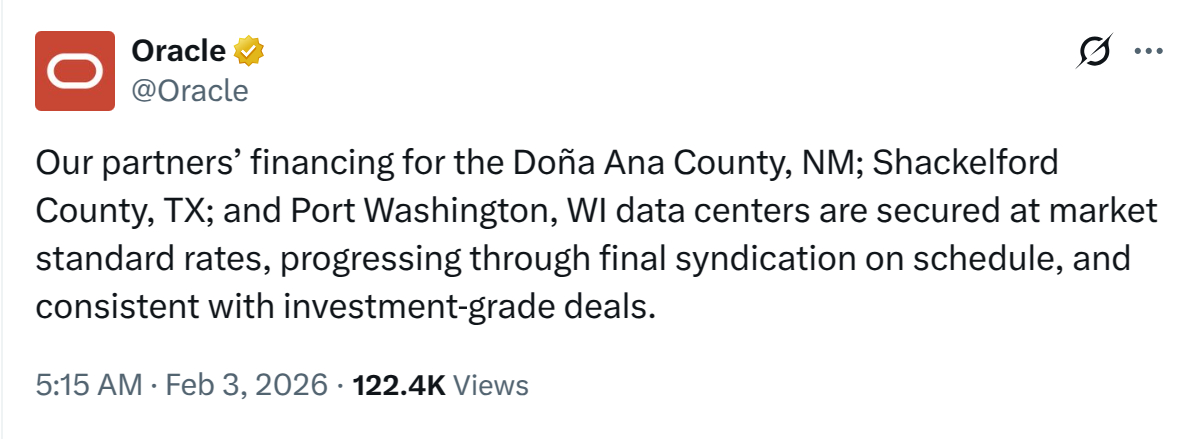The width and height of the screenshot is (1197, 439).
Task: Click the 122.4K view count number
Action: (x=400, y=385)
